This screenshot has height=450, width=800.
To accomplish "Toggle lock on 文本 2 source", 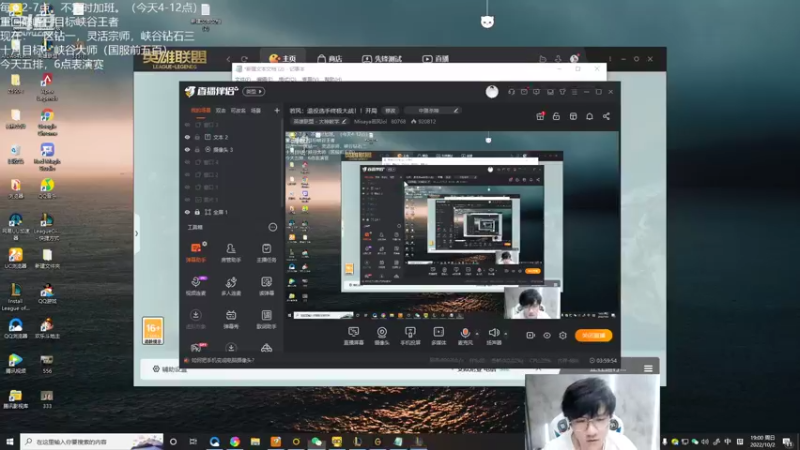I will pos(197,137).
